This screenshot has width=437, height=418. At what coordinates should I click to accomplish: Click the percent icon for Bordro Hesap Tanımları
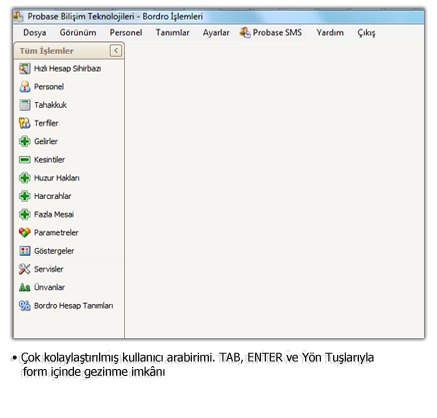point(25,305)
